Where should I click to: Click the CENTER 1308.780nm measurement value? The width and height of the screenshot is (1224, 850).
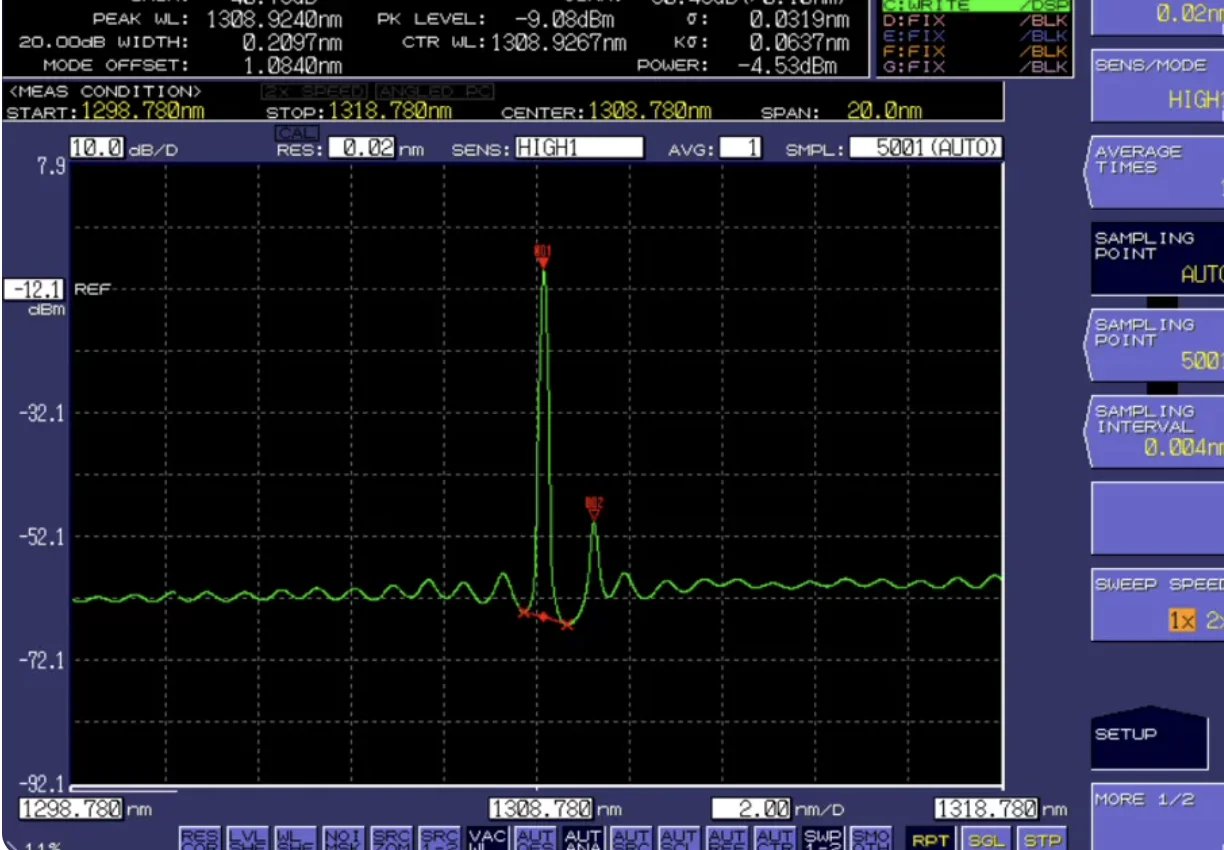point(650,111)
